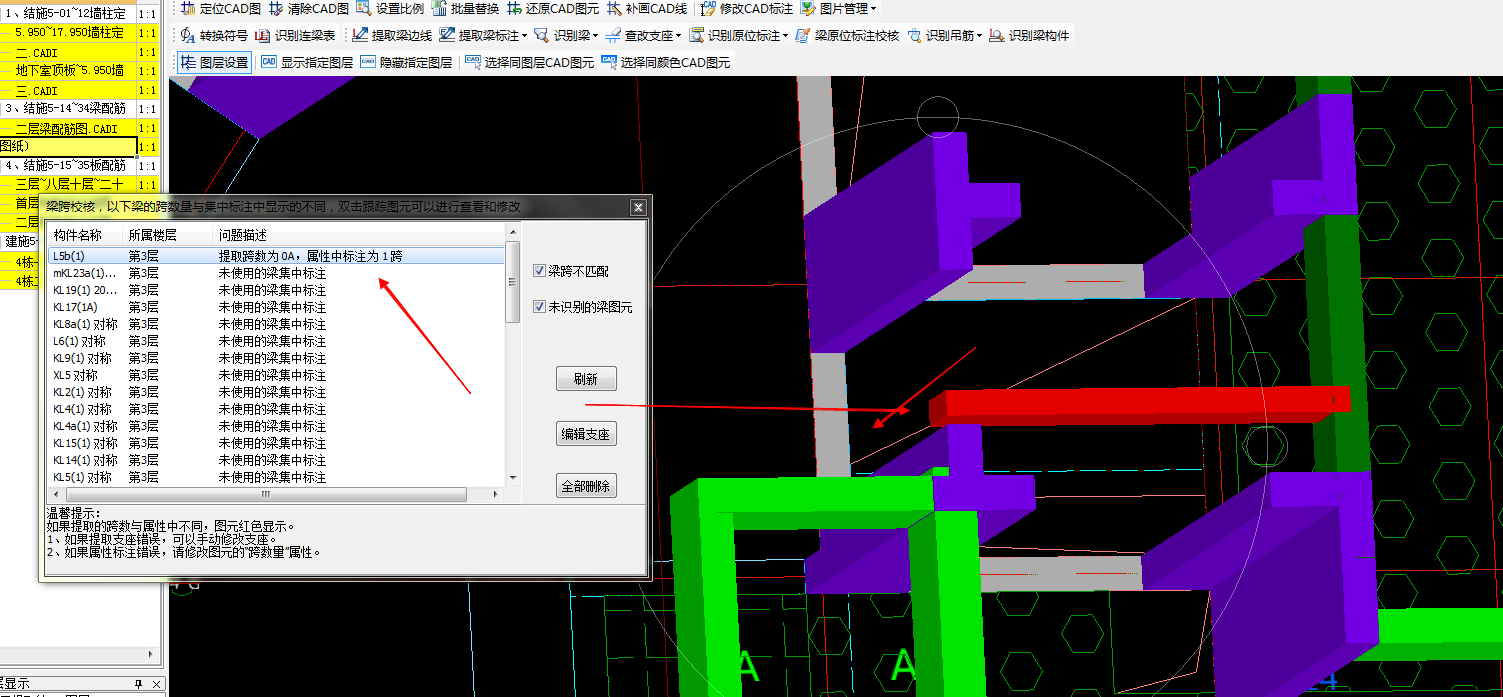Select the KL17(1A) row
Screen dimensions: 1503x697
[x=277, y=307]
